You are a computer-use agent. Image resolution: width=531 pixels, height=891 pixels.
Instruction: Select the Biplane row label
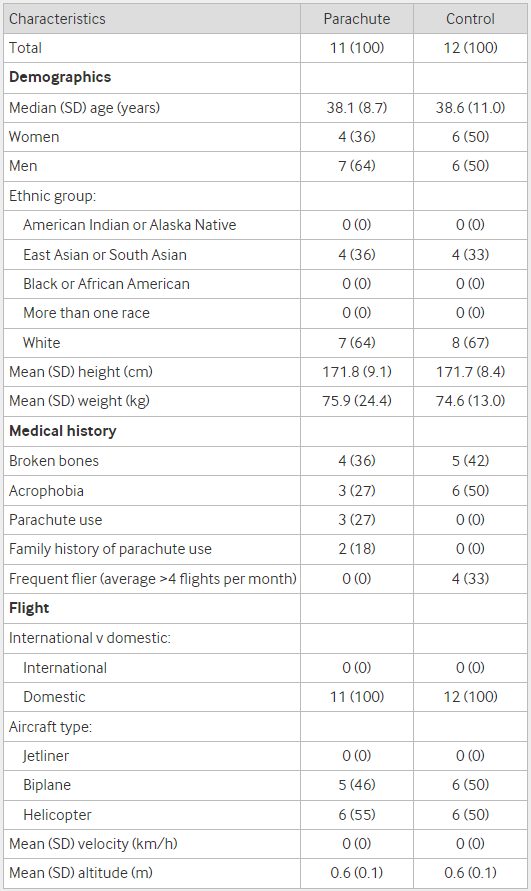coord(47,785)
